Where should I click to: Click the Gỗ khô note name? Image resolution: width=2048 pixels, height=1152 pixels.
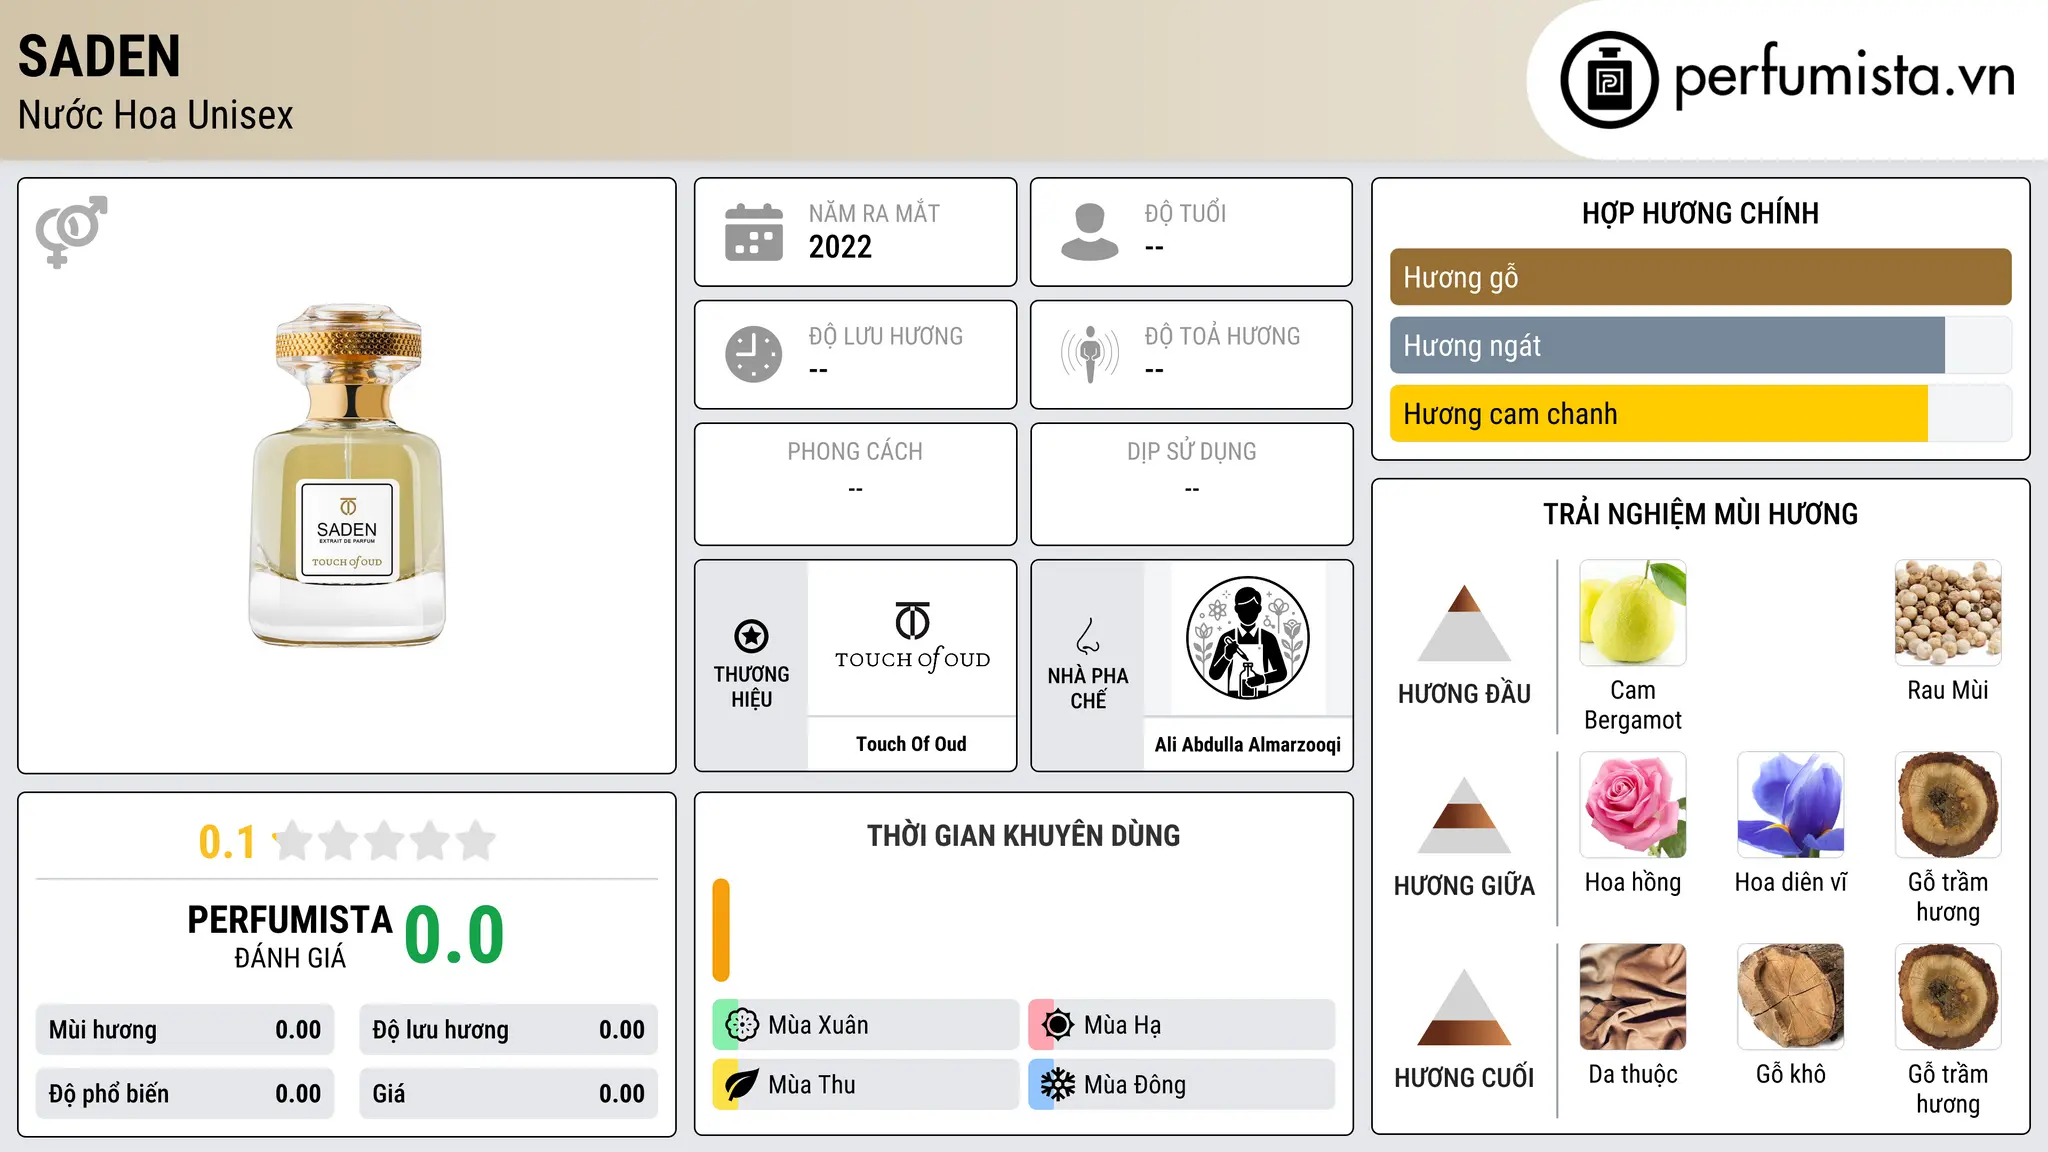tap(1791, 1074)
